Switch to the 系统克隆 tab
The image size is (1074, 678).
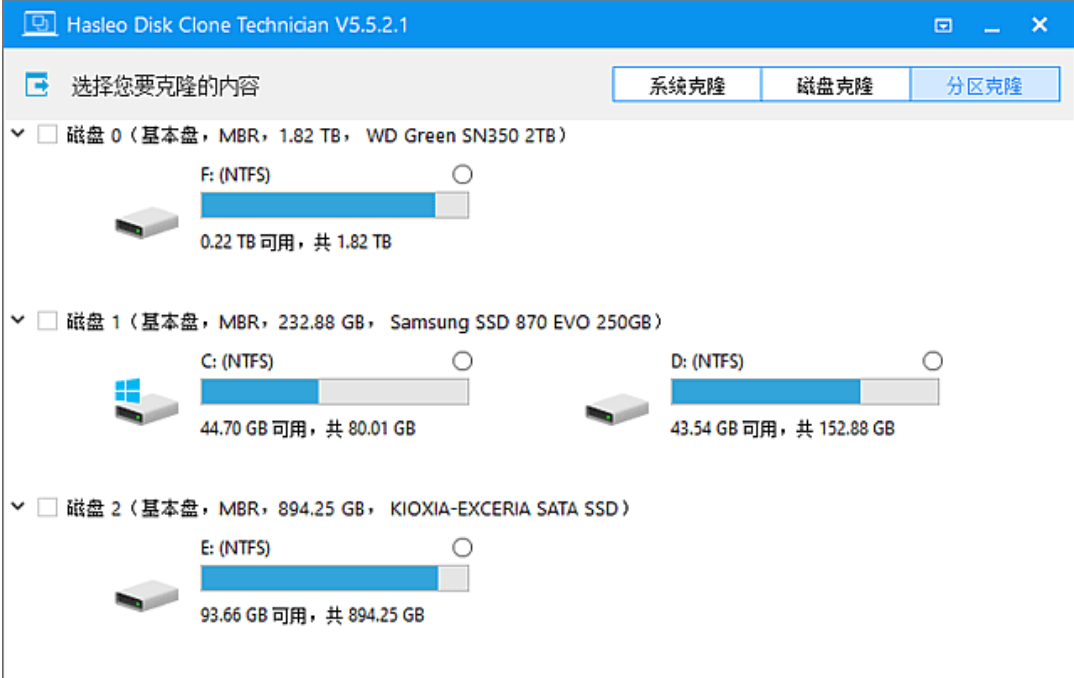[686, 85]
